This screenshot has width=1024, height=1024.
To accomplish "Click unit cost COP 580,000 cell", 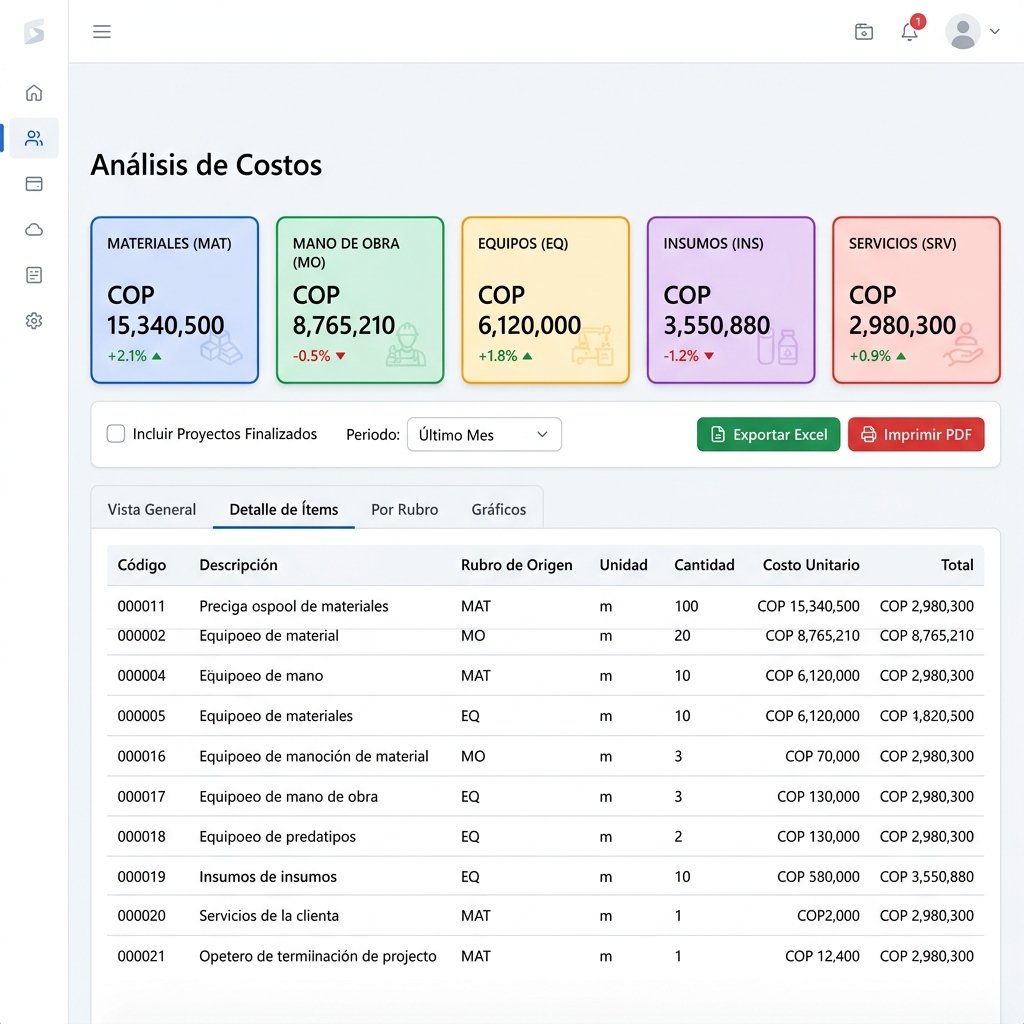I will [x=818, y=876].
